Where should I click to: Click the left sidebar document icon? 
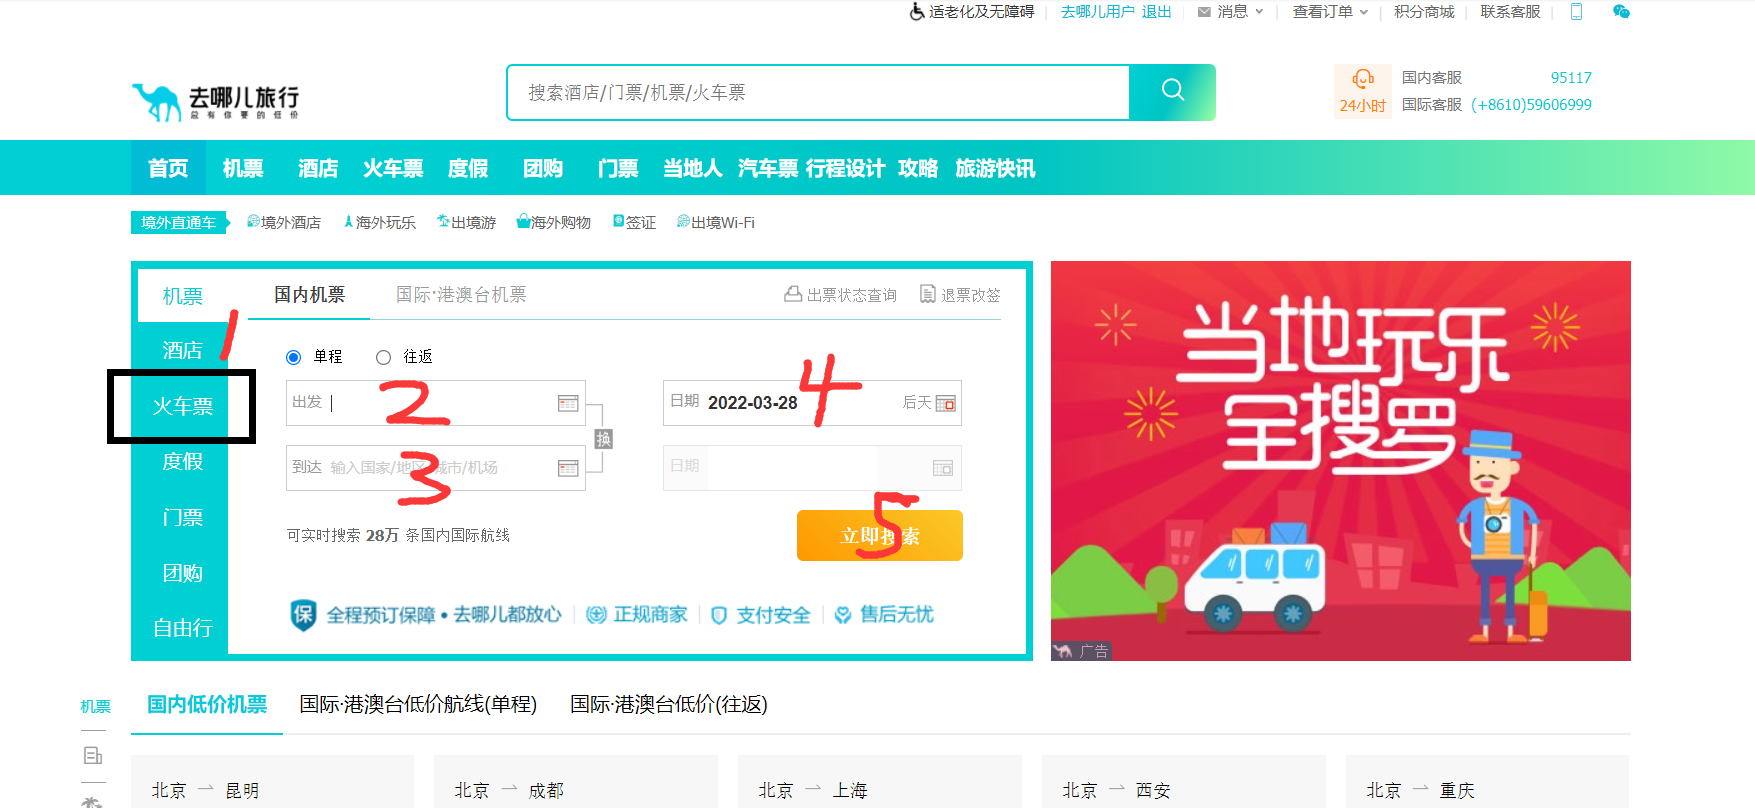click(93, 755)
